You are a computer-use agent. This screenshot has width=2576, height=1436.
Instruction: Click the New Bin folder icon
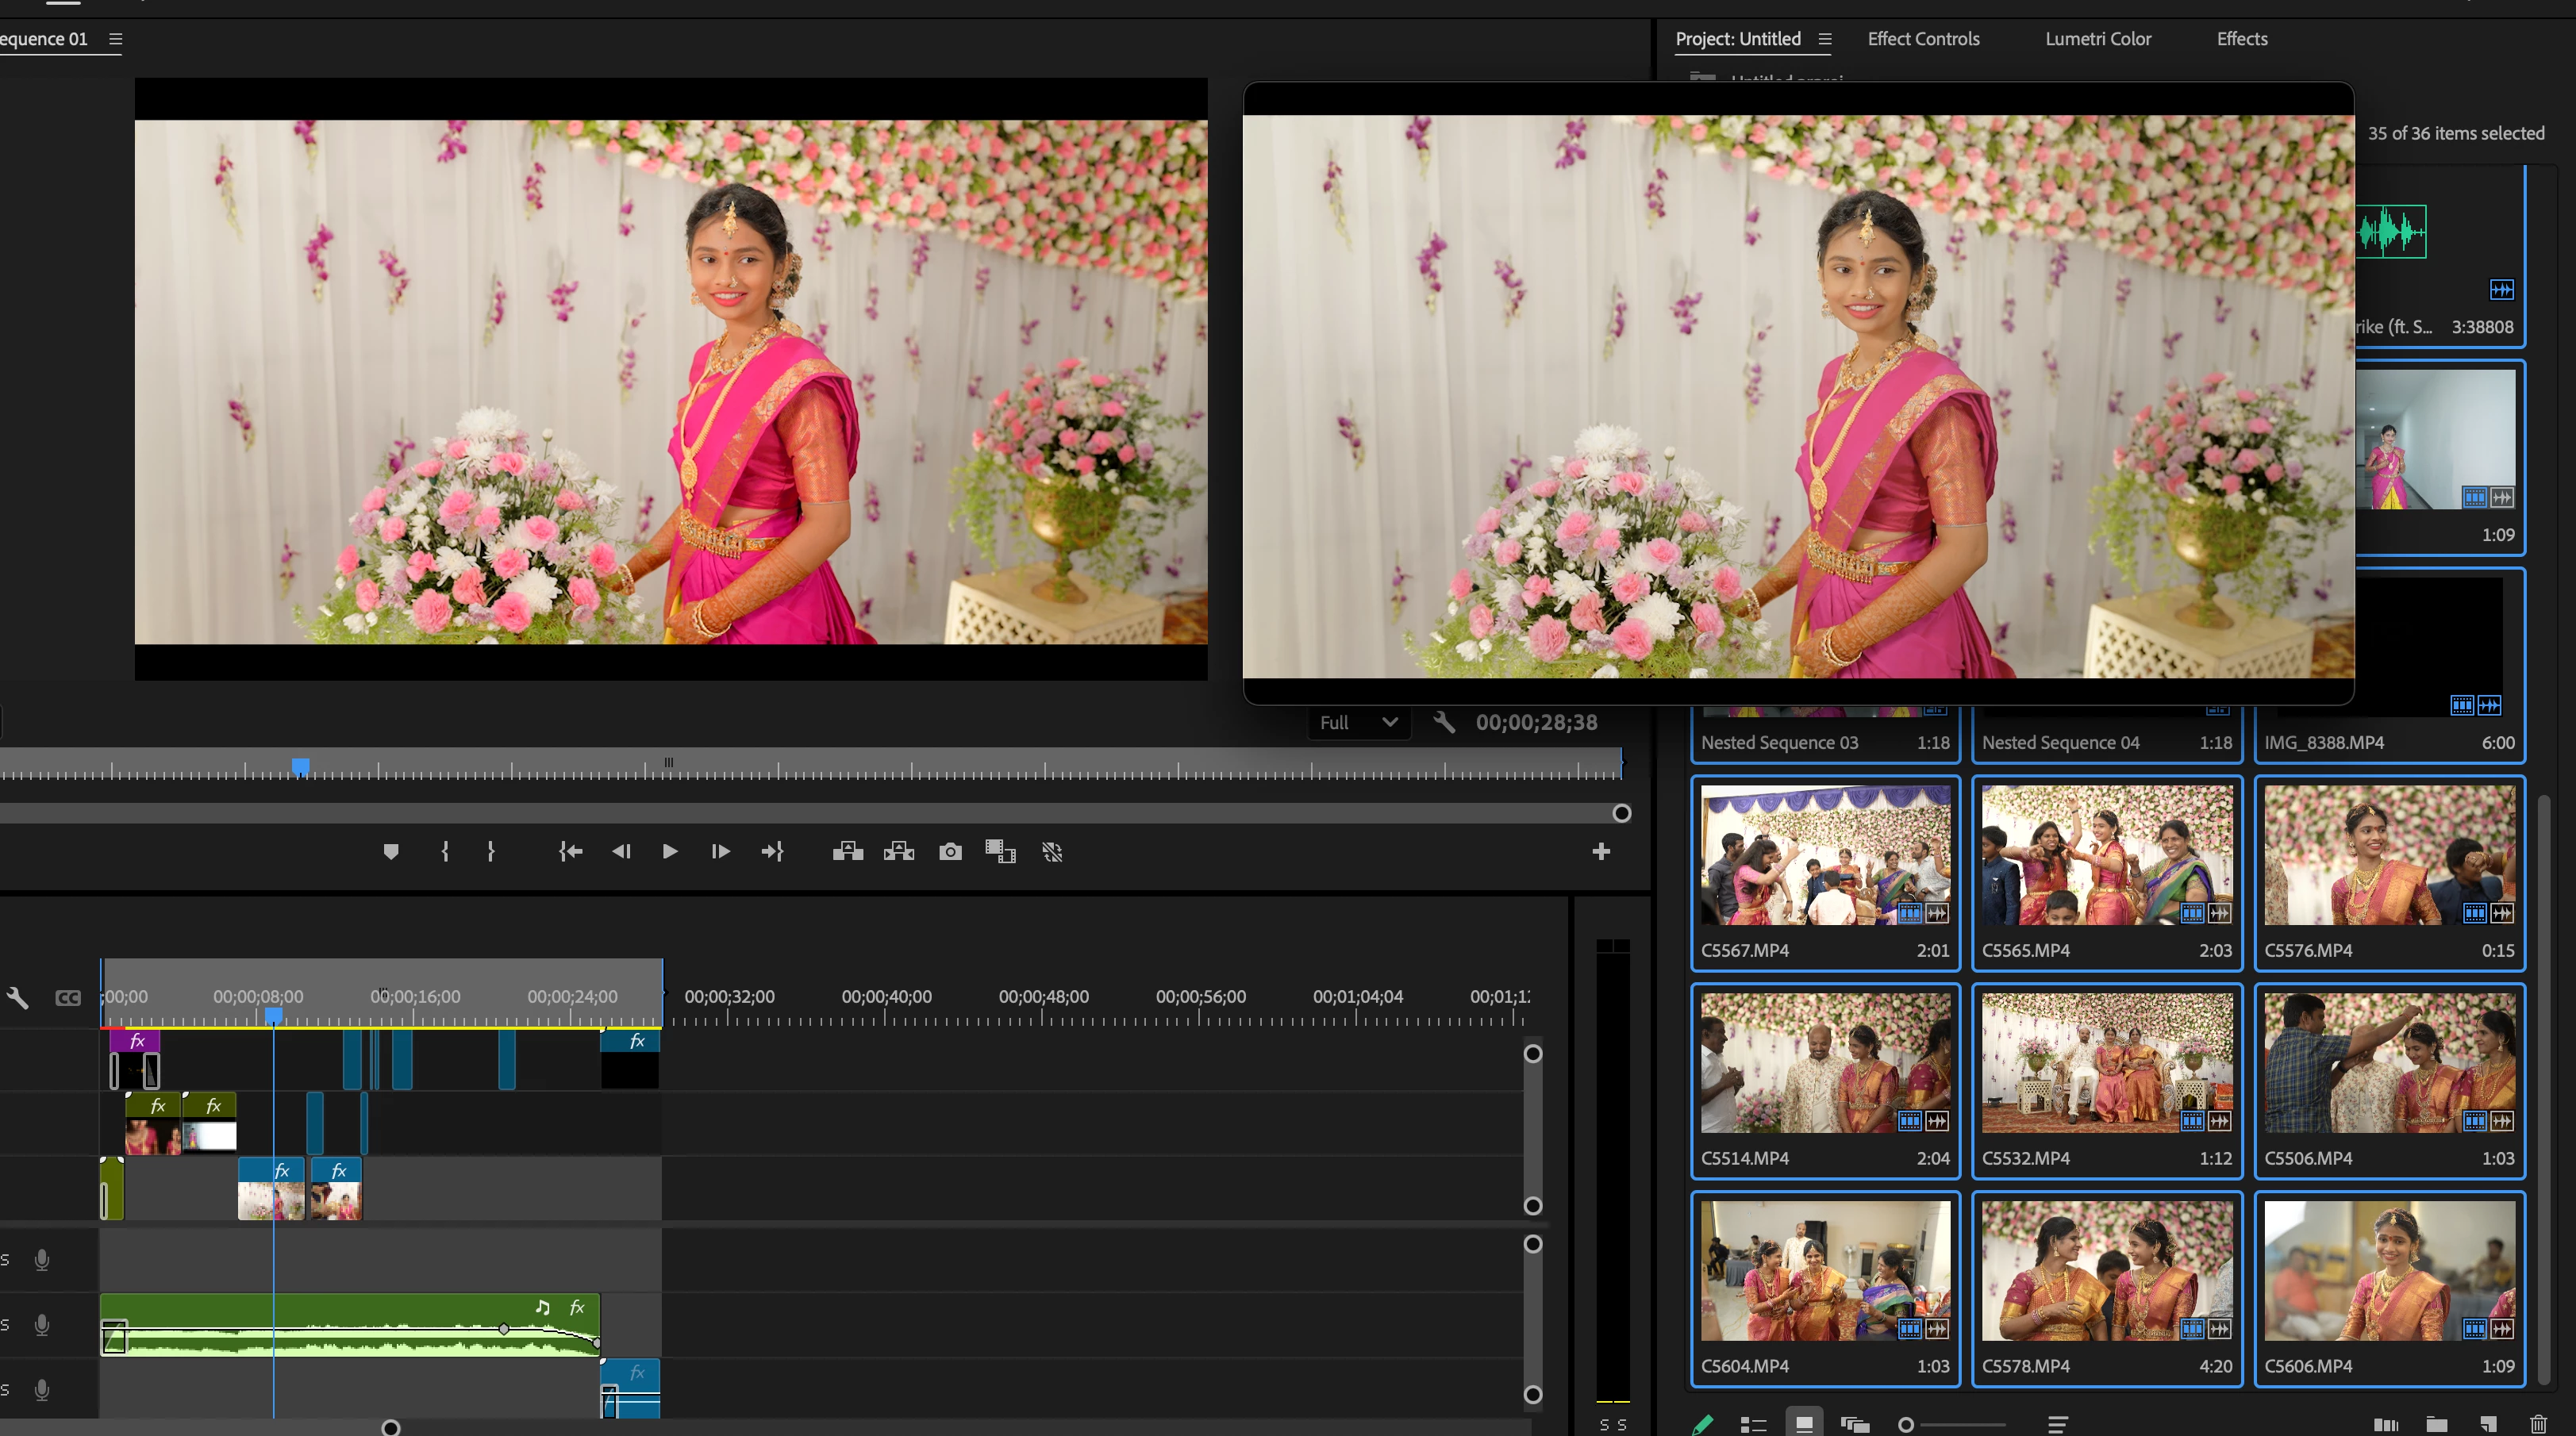point(2437,1424)
